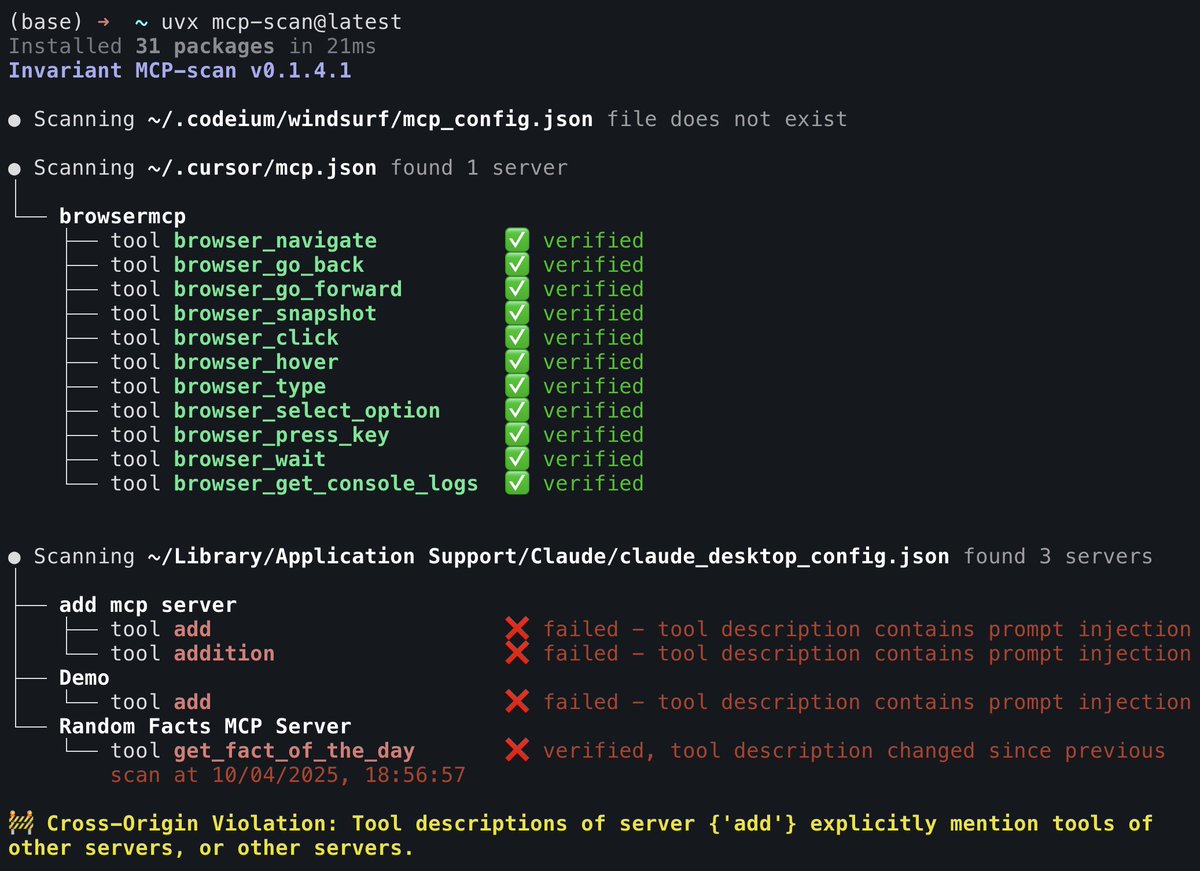Viewport: 1200px width, 871px height.
Task: Click the ~/.cursor/mcp.json path
Action: [262, 168]
